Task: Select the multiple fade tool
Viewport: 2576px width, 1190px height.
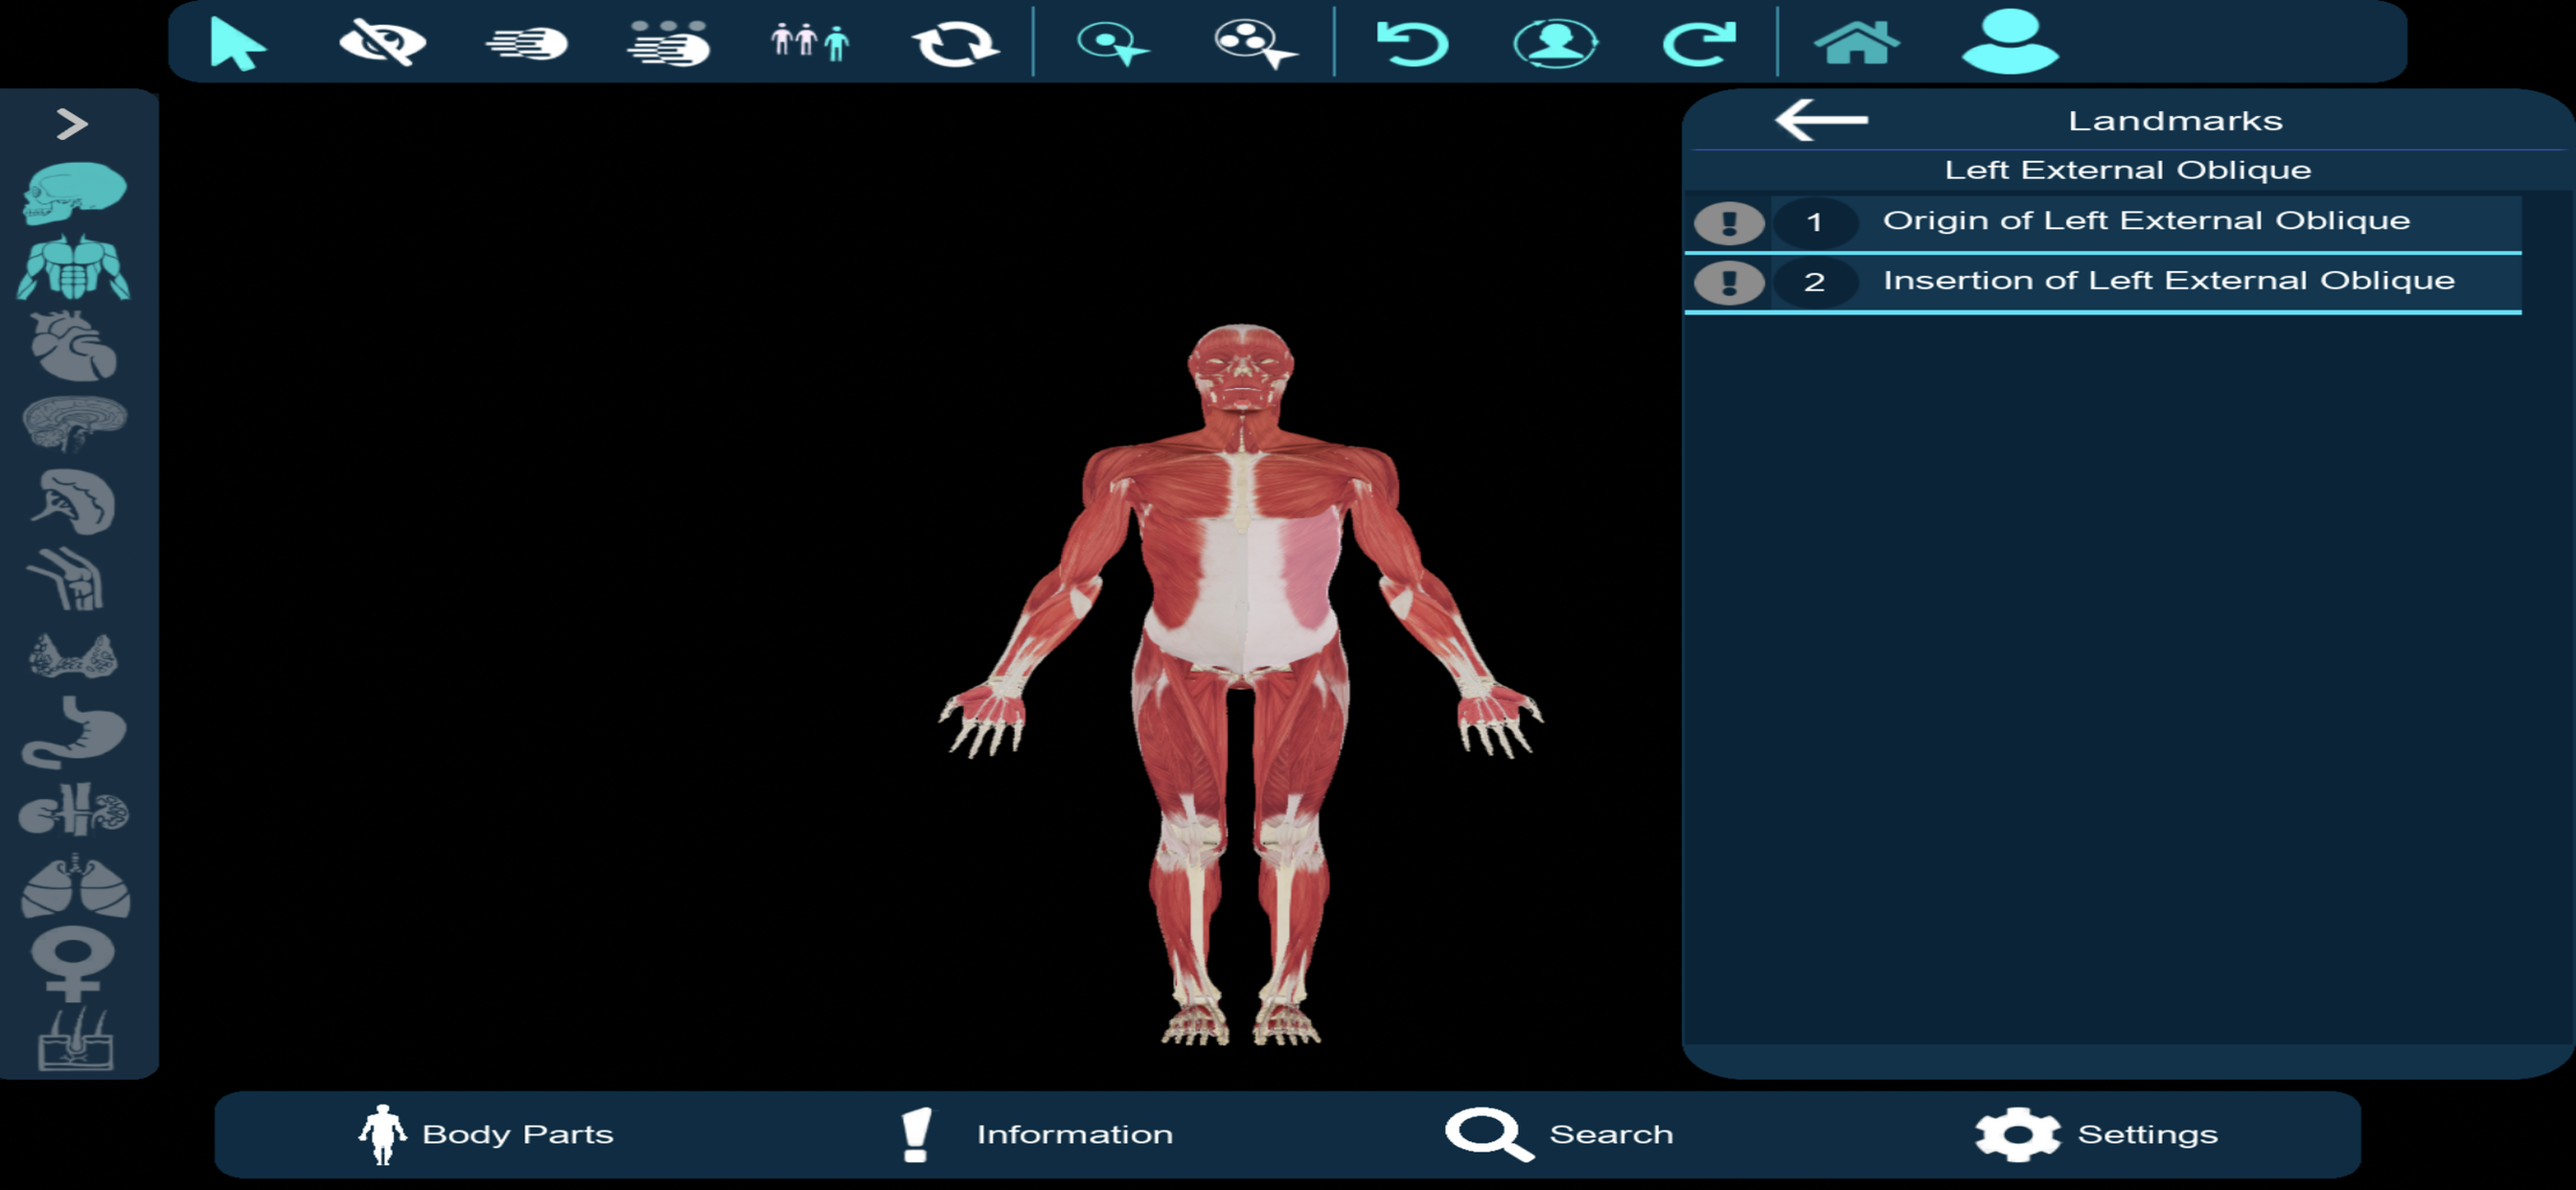Action: [x=668, y=43]
